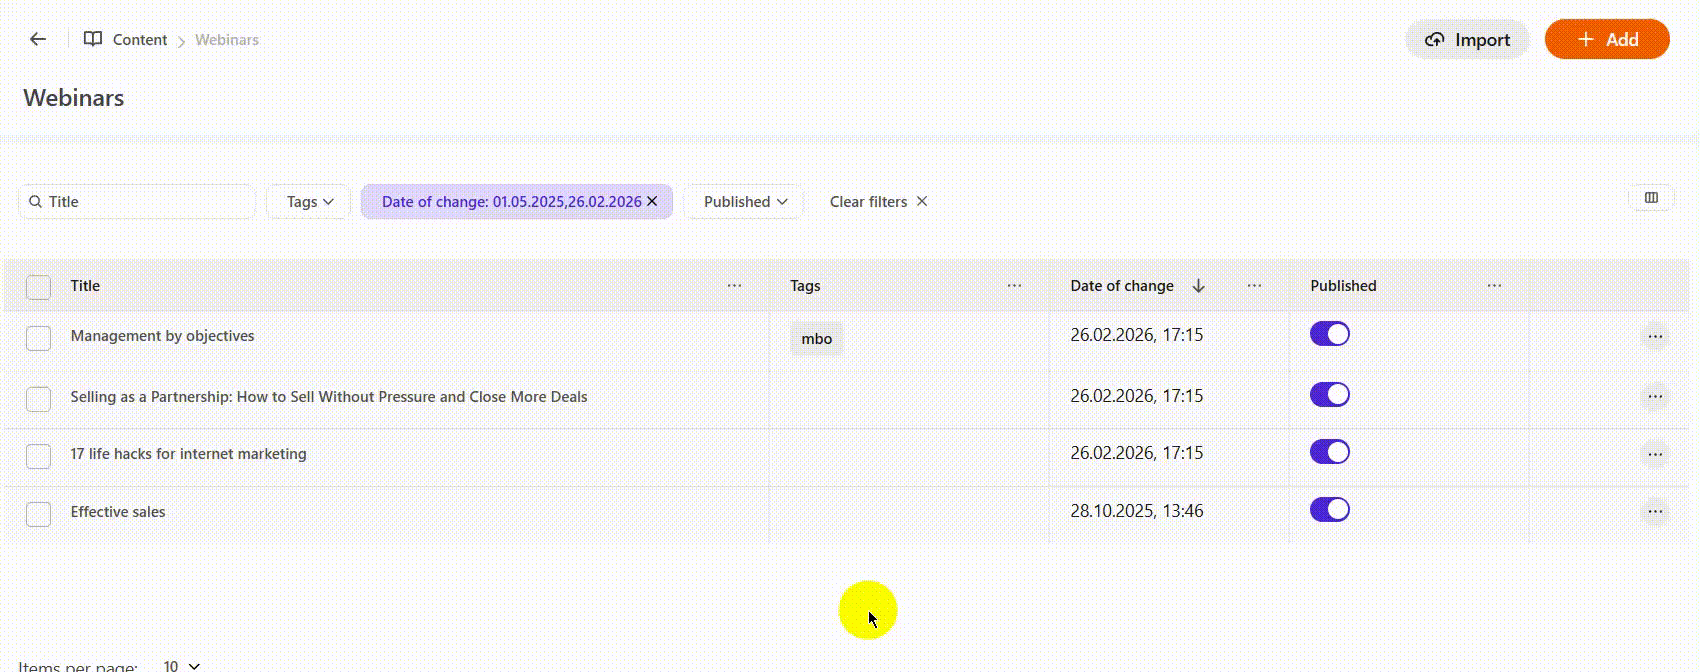Expand the Published filter dropdown
This screenshot has width=1700, height=672.
(x=745, y=201)
